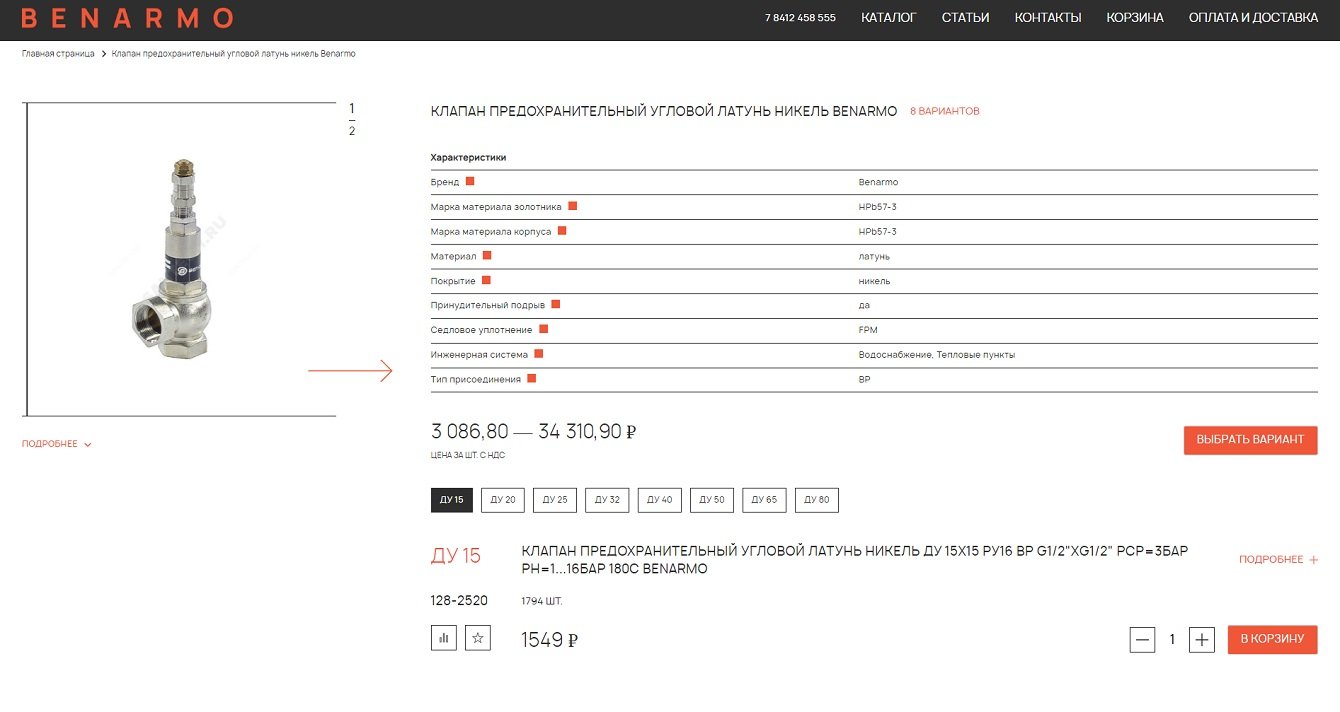Click FPM value in Седловое уплотнение row
Image resolution: width=1340 pixels, height=712 pixels.
(x=868, y=330)
